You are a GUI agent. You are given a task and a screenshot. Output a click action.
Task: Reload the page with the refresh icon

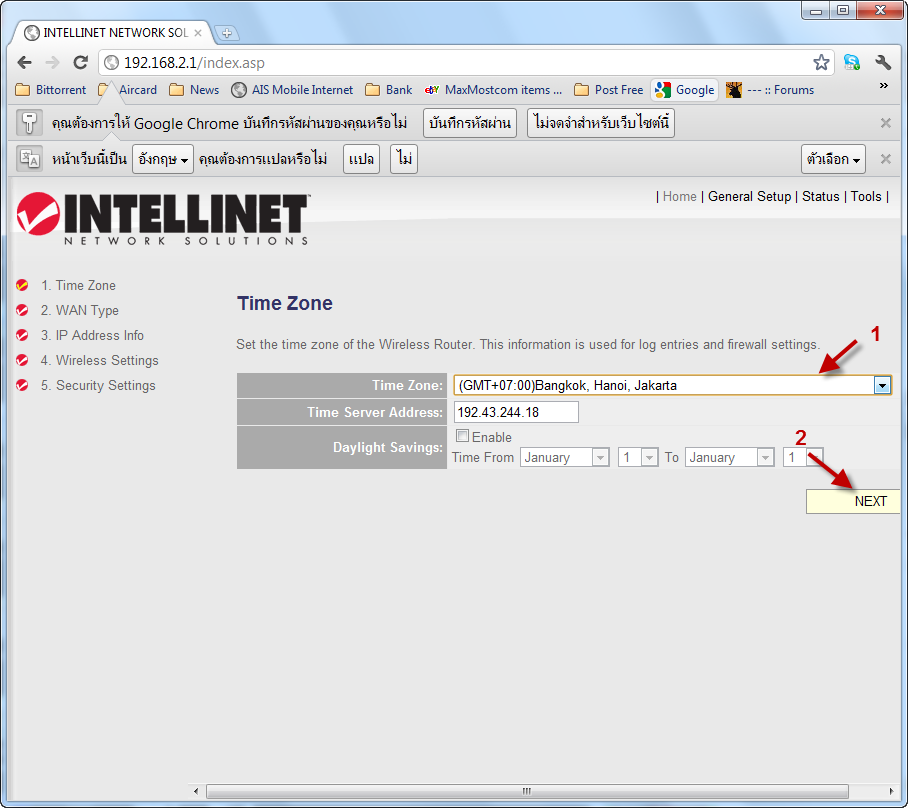point(80,63)
